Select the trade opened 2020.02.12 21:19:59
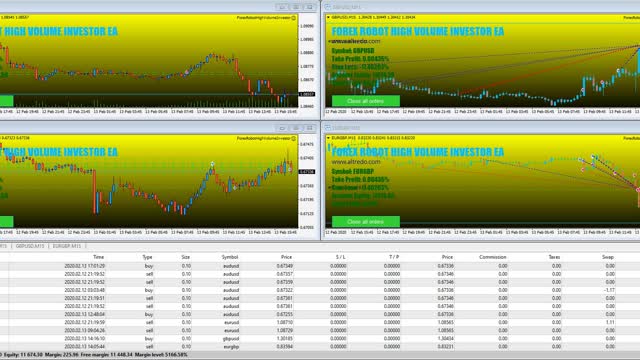 click(x=320, y=322)
